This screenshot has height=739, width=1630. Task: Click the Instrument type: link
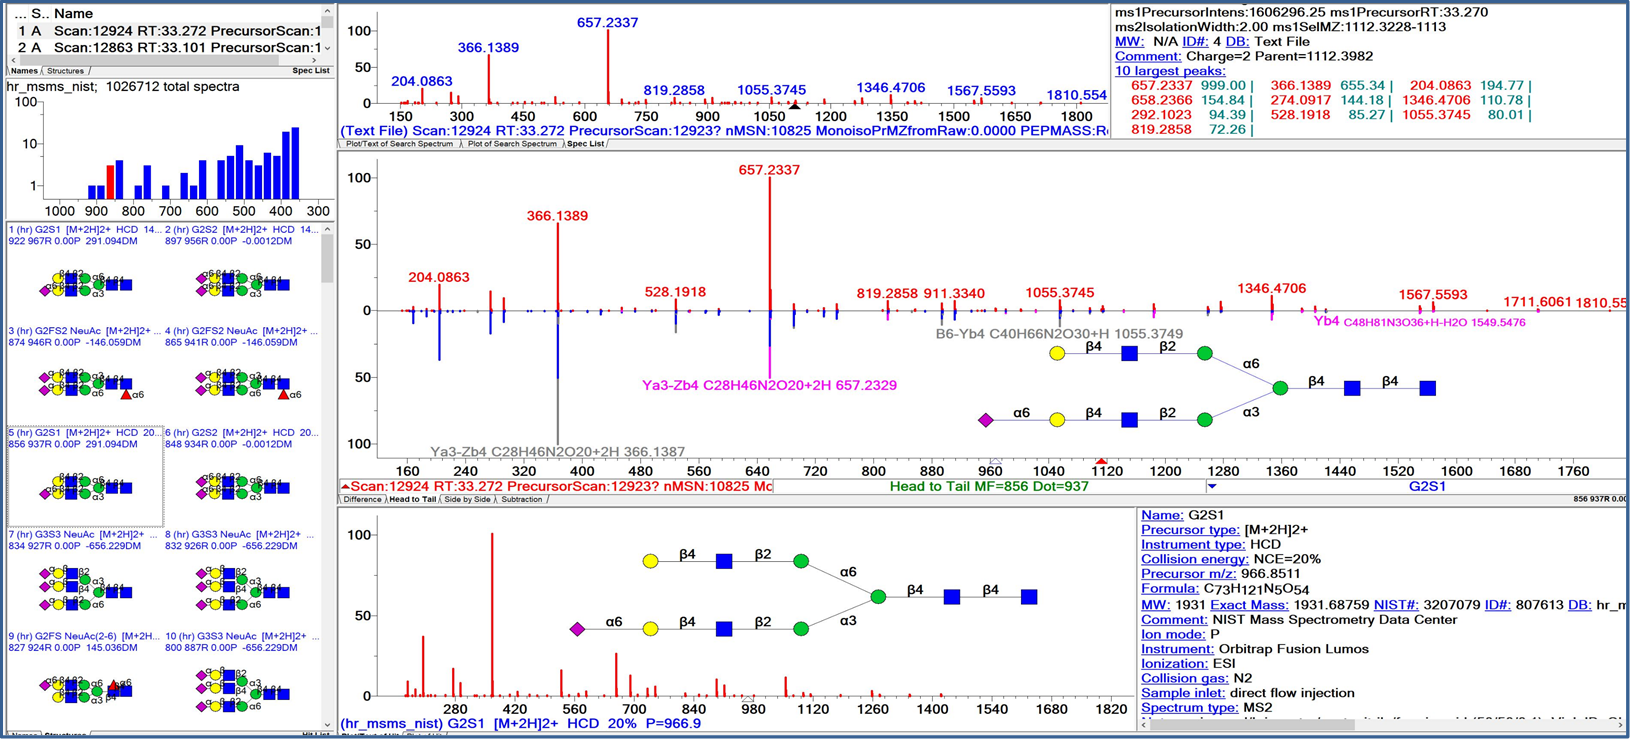1193,544
